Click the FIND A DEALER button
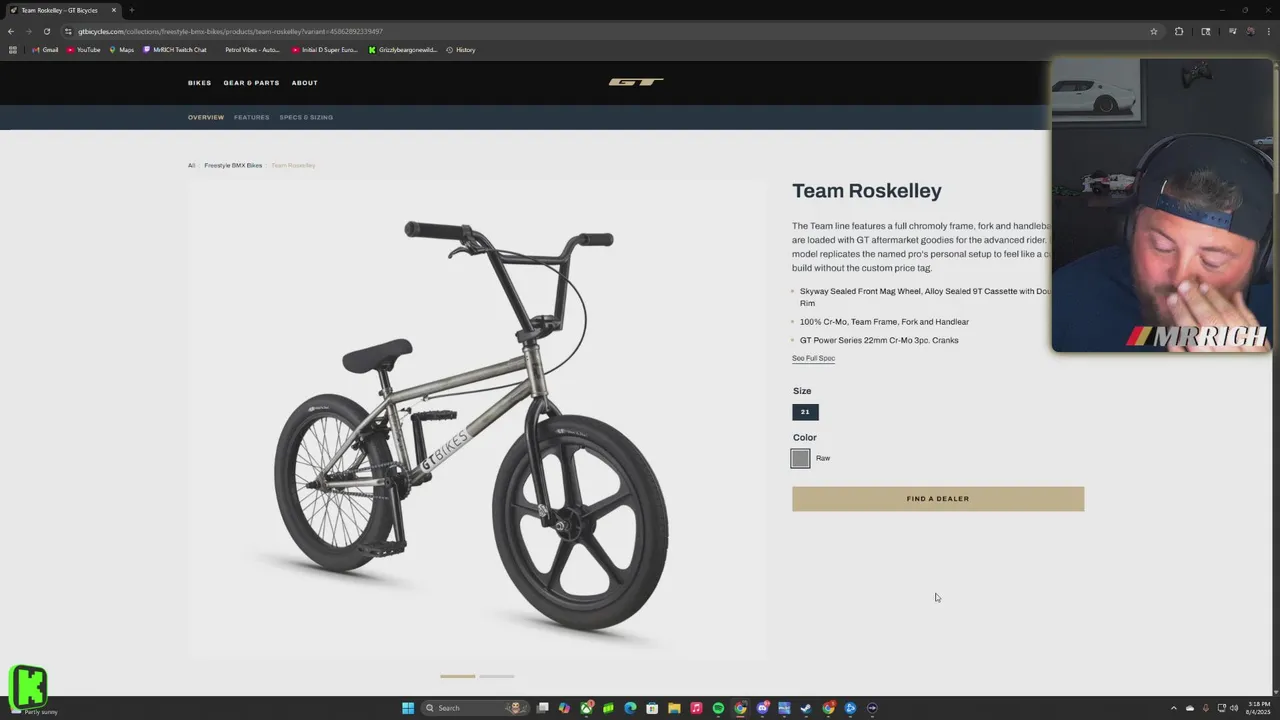1280x720 pixels. pos(938,499)
